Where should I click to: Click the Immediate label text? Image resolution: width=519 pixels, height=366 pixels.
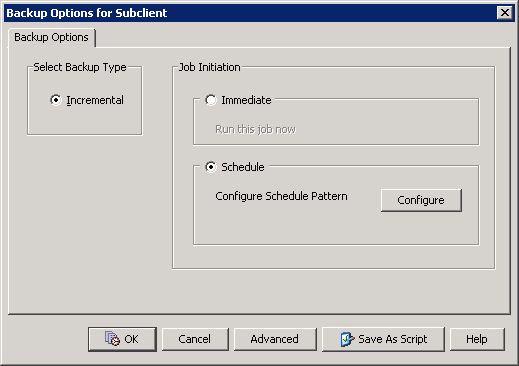246,100
